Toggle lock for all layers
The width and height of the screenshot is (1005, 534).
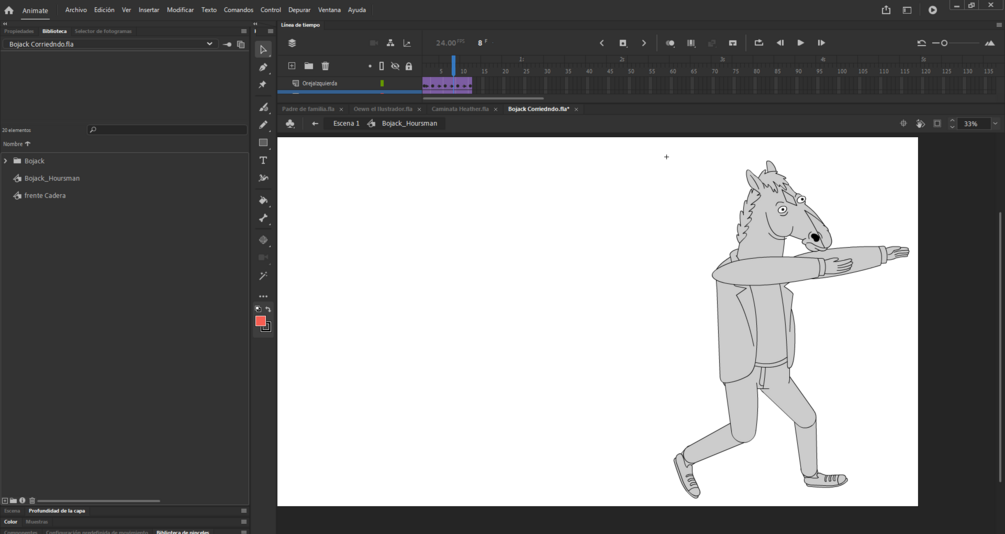[408, 66]
